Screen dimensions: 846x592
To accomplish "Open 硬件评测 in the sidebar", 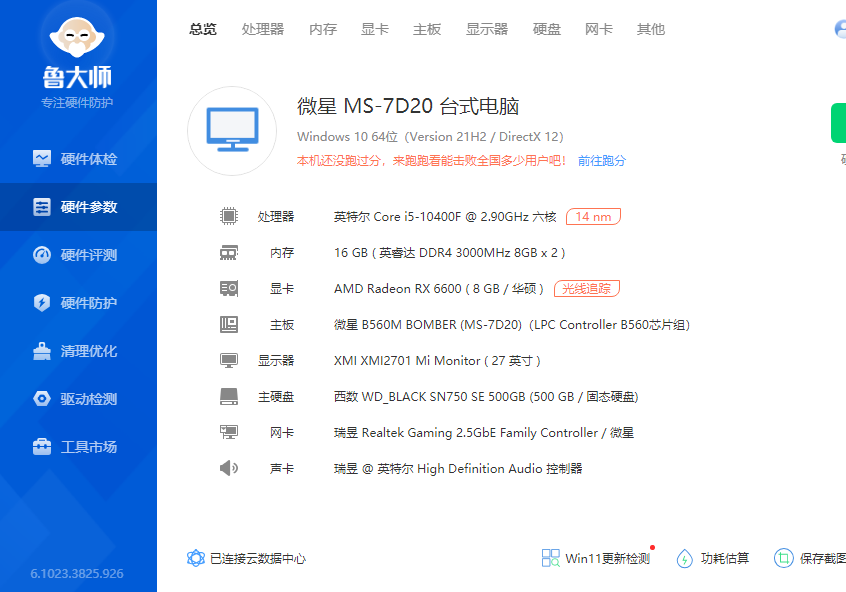I will 78,255.
